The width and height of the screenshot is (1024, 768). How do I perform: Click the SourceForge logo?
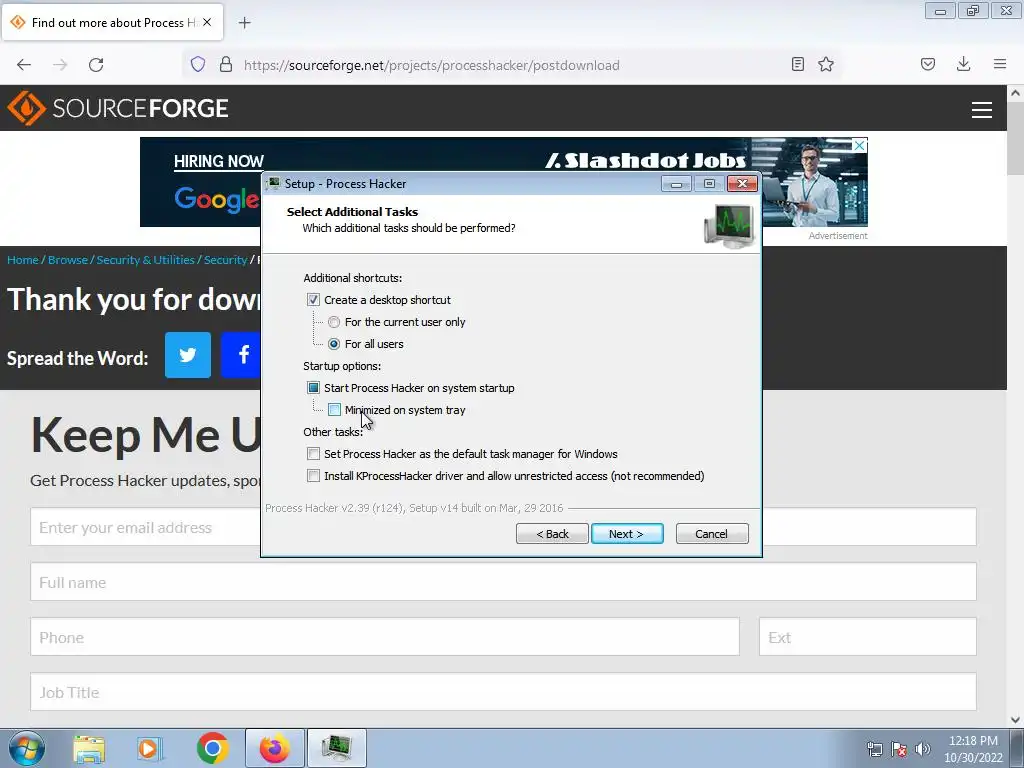click(118, 108)
